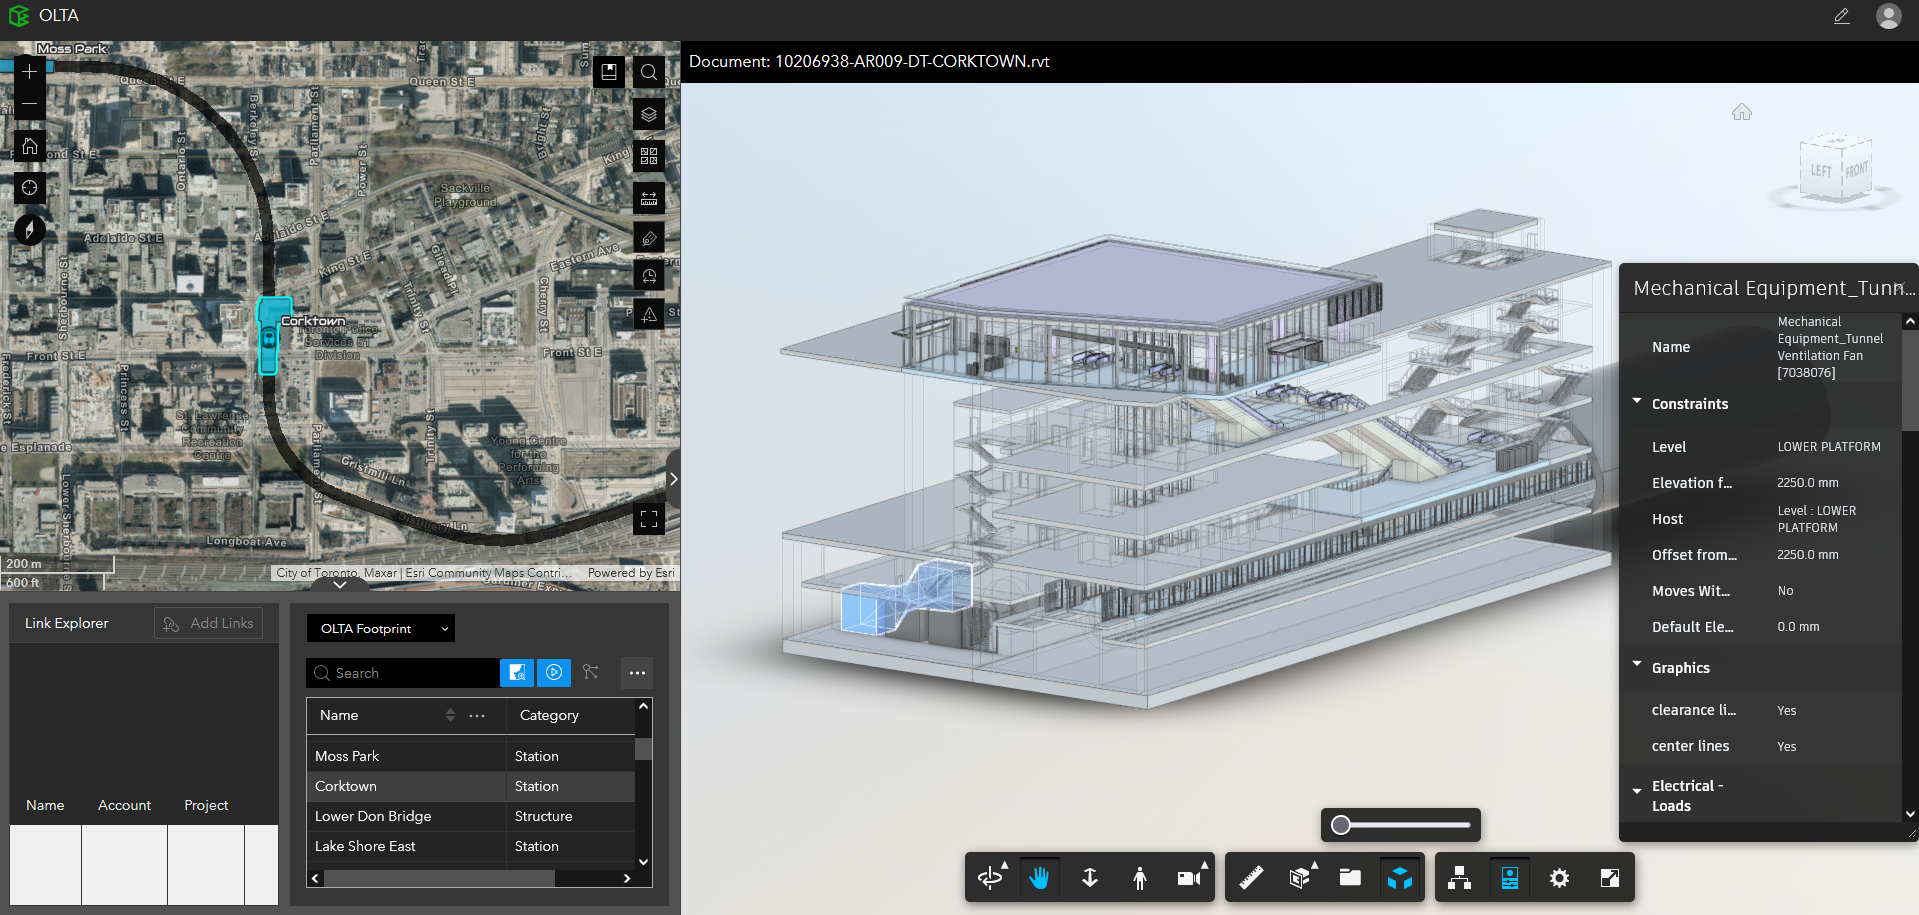Toggle the 3D model visibility cube tool

[x=1399, y=877]
